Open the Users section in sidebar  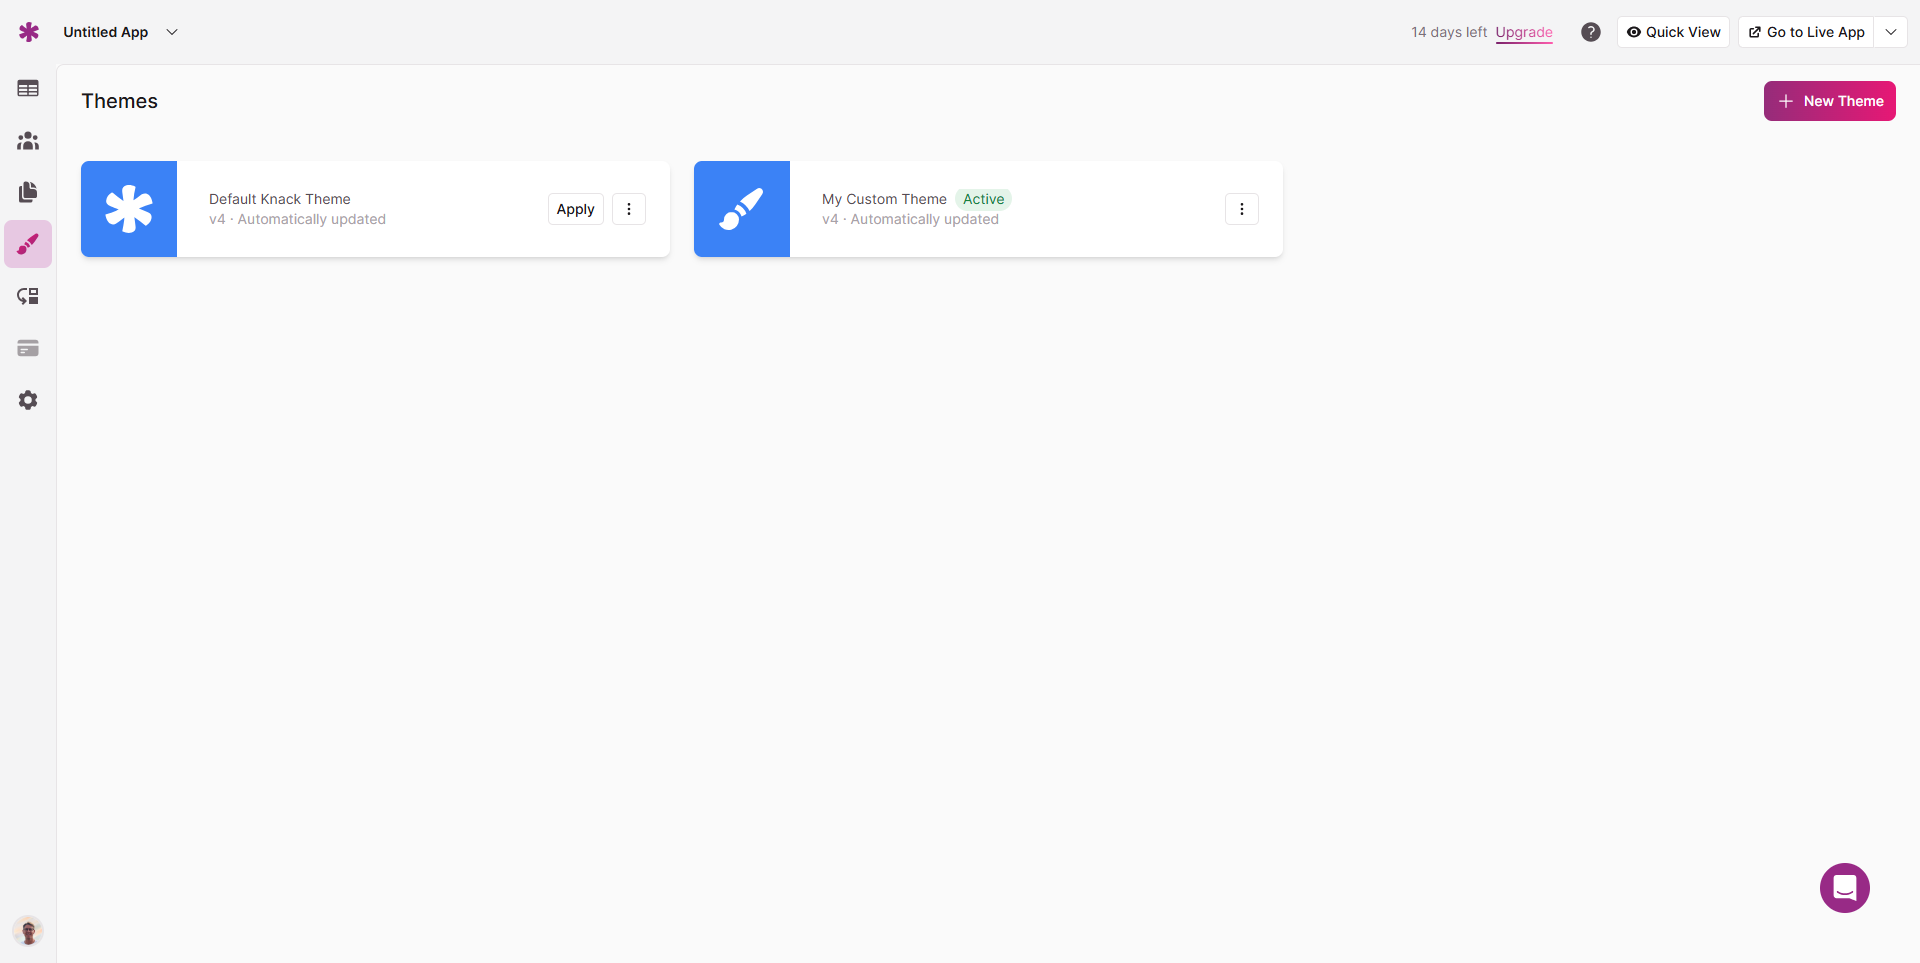(28, 141)
